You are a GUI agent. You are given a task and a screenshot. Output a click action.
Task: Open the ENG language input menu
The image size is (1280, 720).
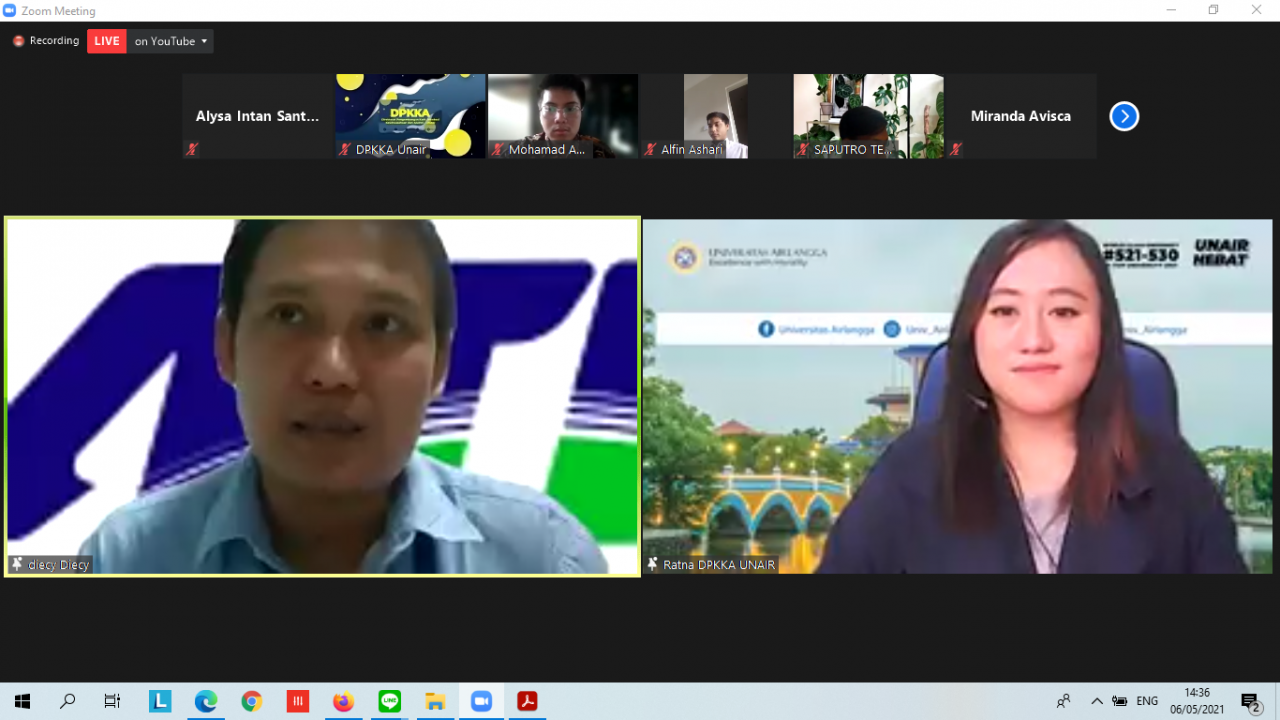tap(1147, 701)
